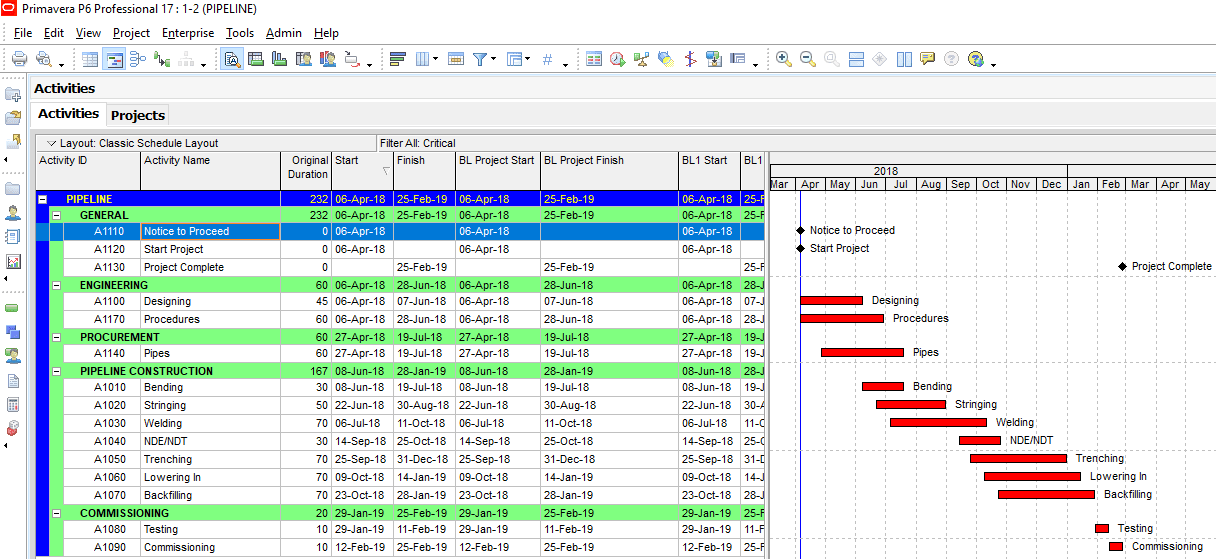Open the Enterprise menu
1216x559 pixels.
(x=188, y=33)
